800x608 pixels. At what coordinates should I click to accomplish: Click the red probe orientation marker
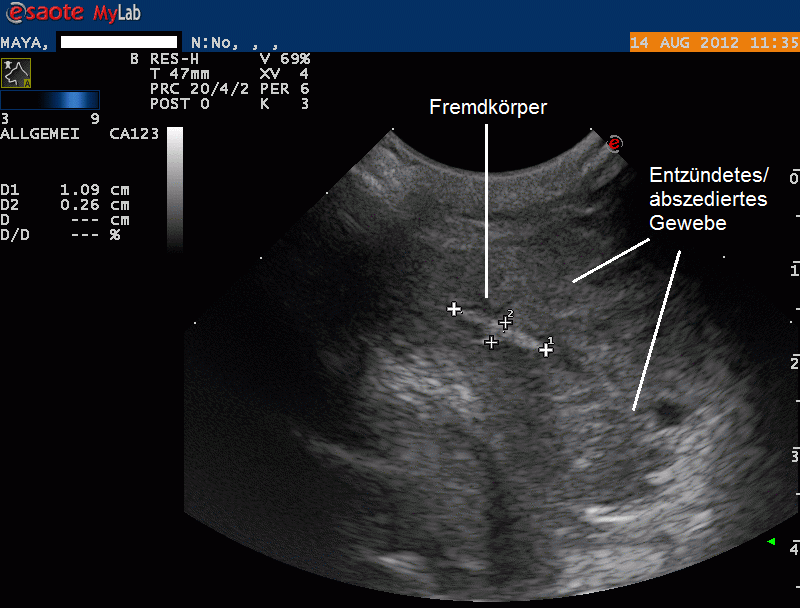click(x=615, y=144)
